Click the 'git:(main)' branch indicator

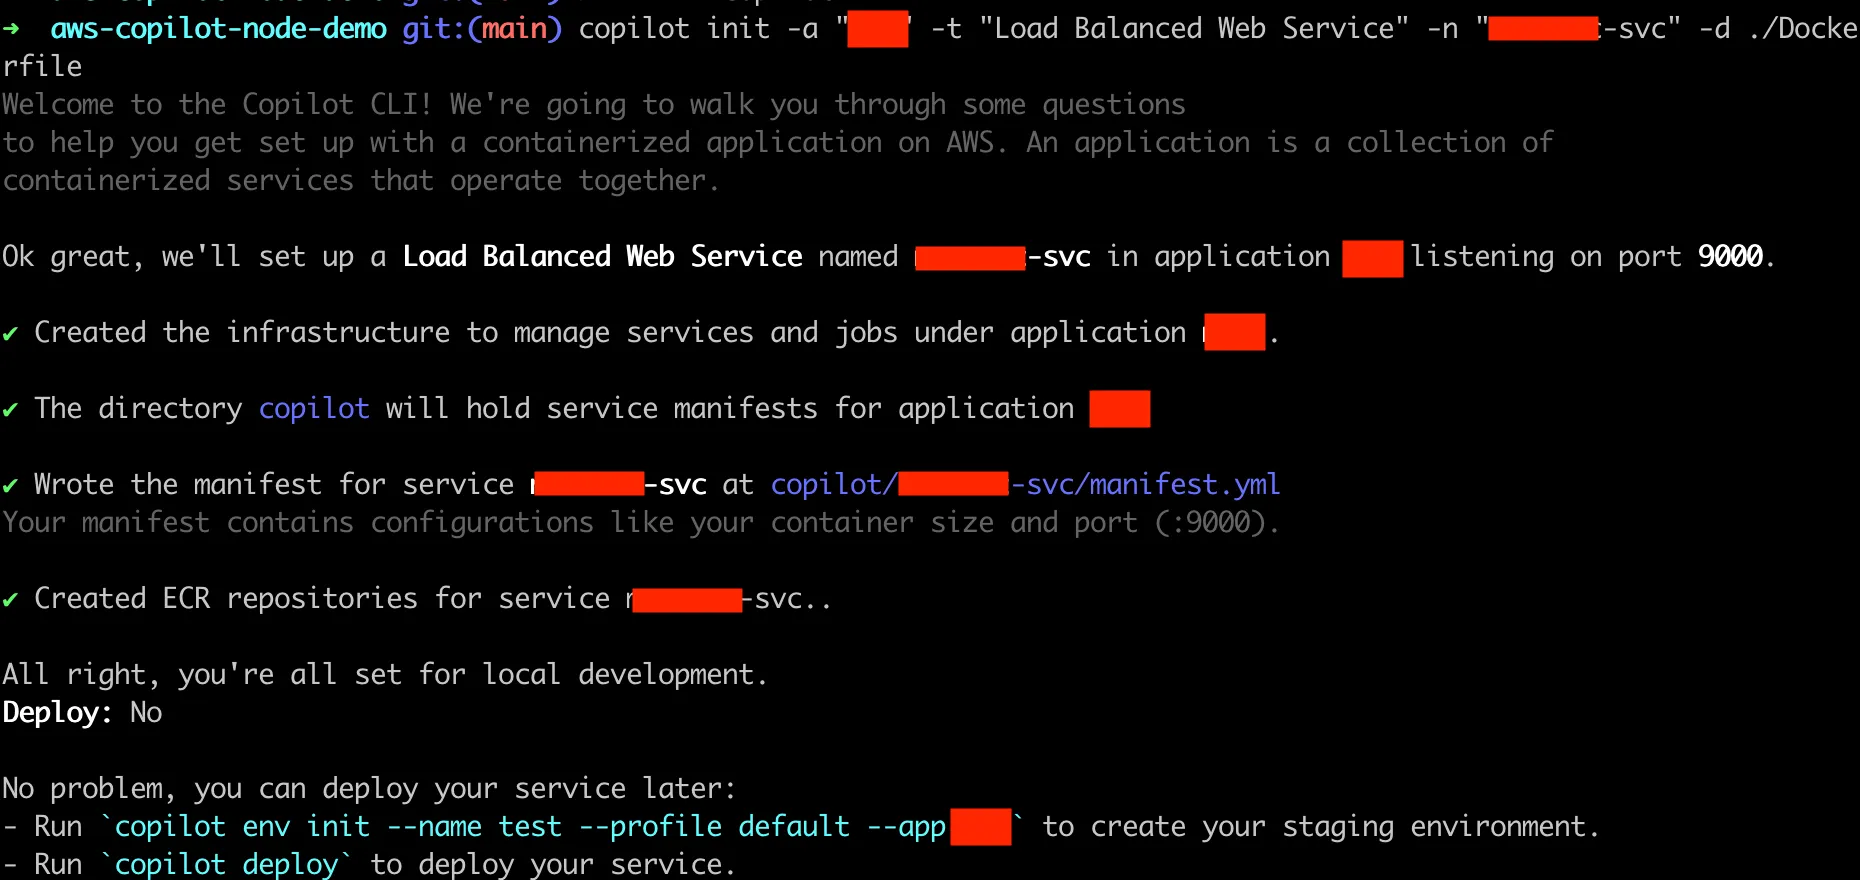(482, 29)
